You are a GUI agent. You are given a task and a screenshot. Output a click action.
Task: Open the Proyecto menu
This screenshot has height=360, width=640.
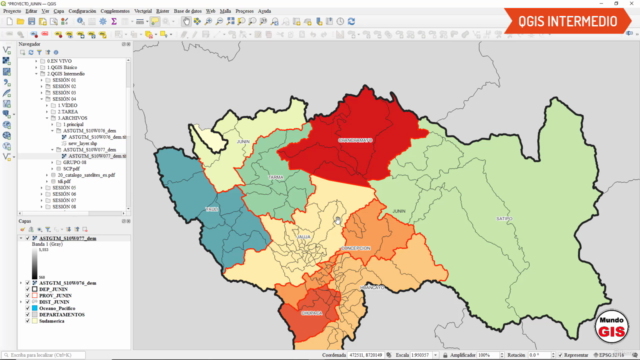click(x=12, y=11)
